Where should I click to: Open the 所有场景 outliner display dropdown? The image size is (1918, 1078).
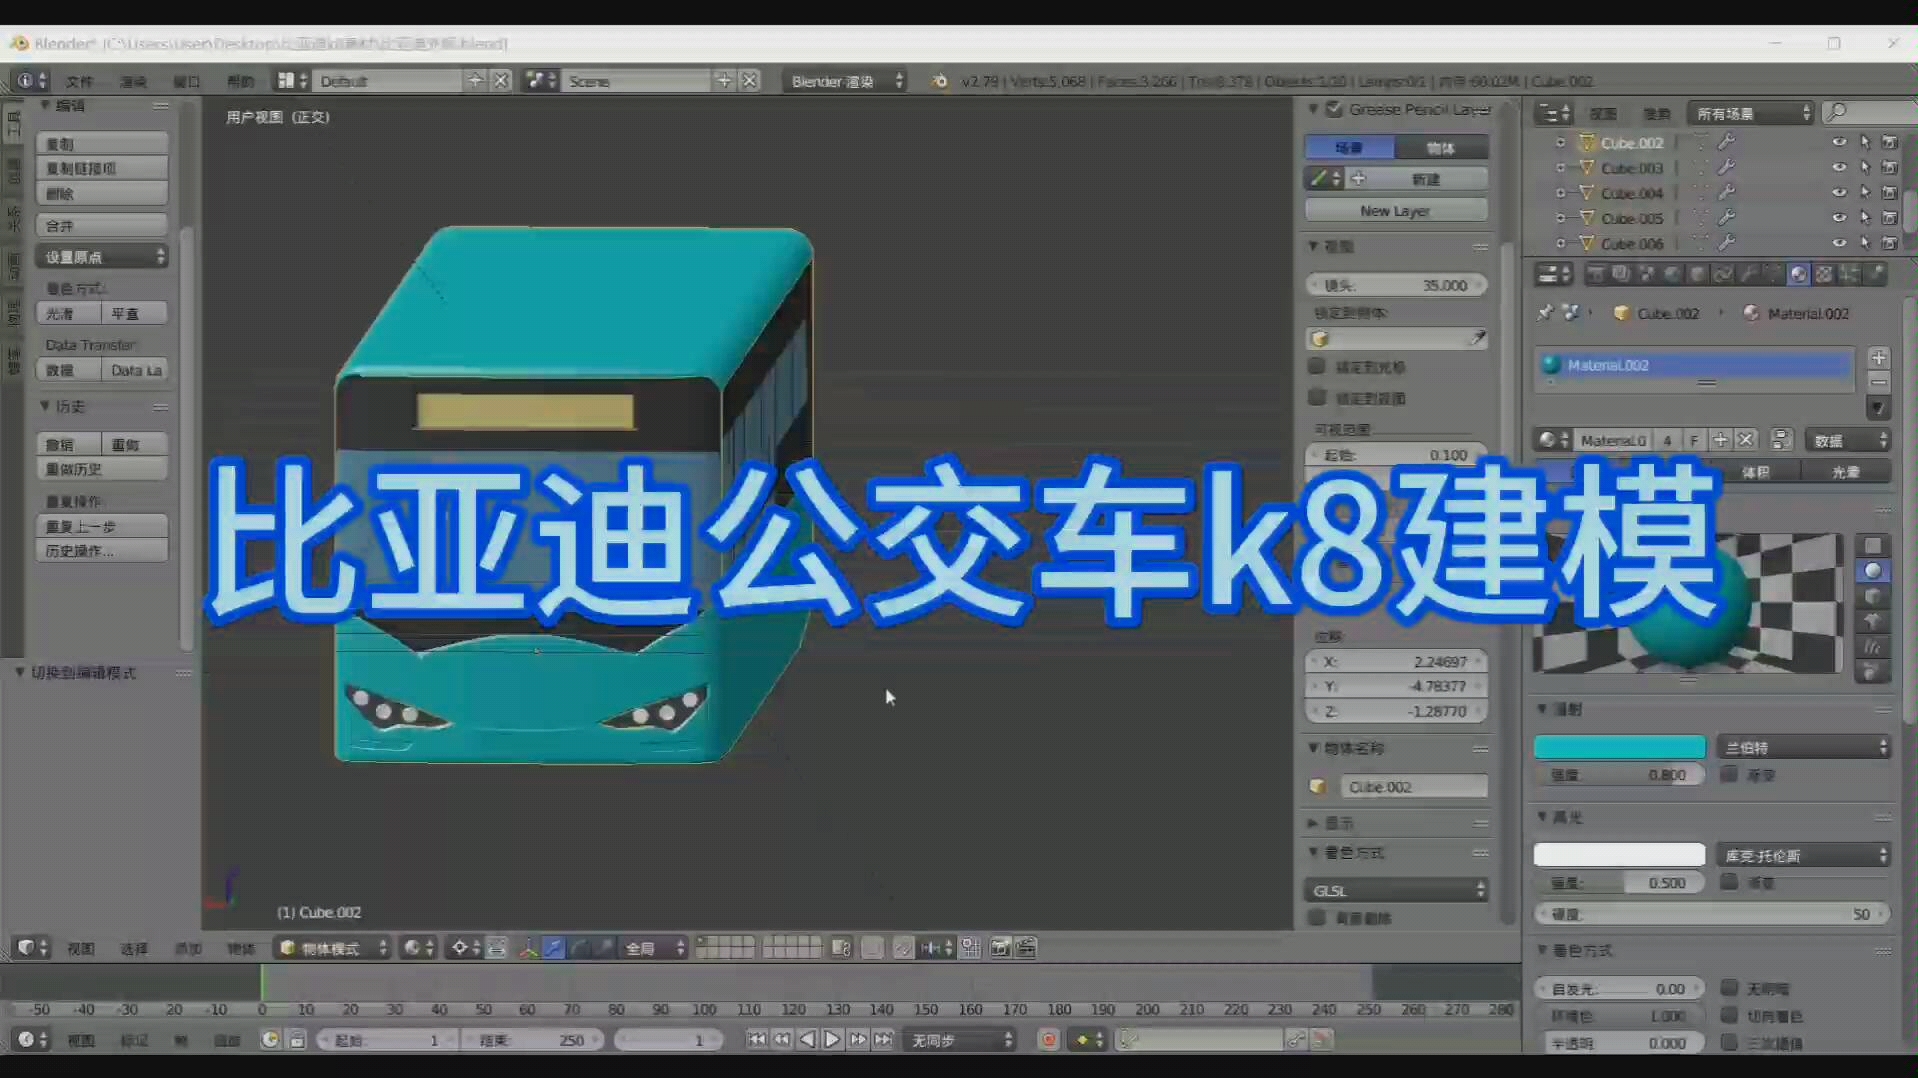(1751, 113)
